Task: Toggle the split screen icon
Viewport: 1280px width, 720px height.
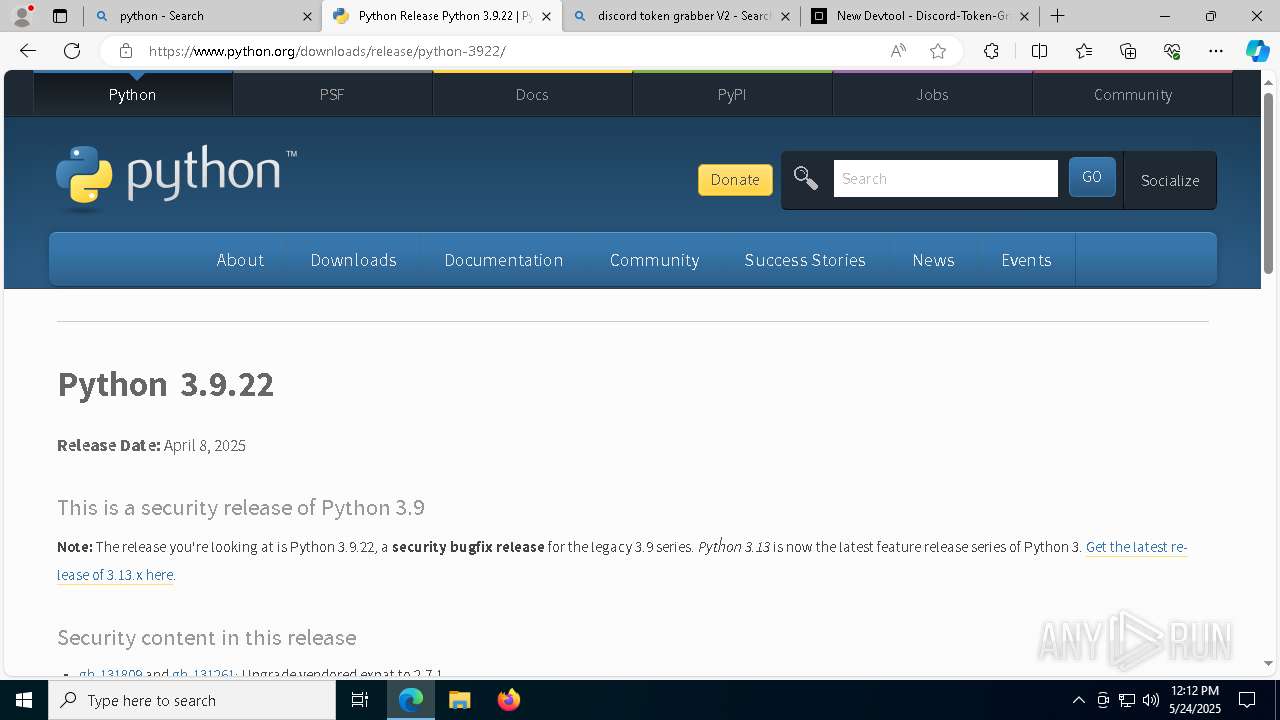Action: coord(1039,51)
